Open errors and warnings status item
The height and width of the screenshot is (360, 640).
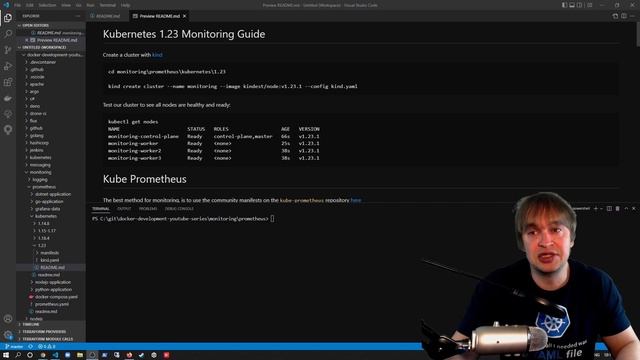46,347
